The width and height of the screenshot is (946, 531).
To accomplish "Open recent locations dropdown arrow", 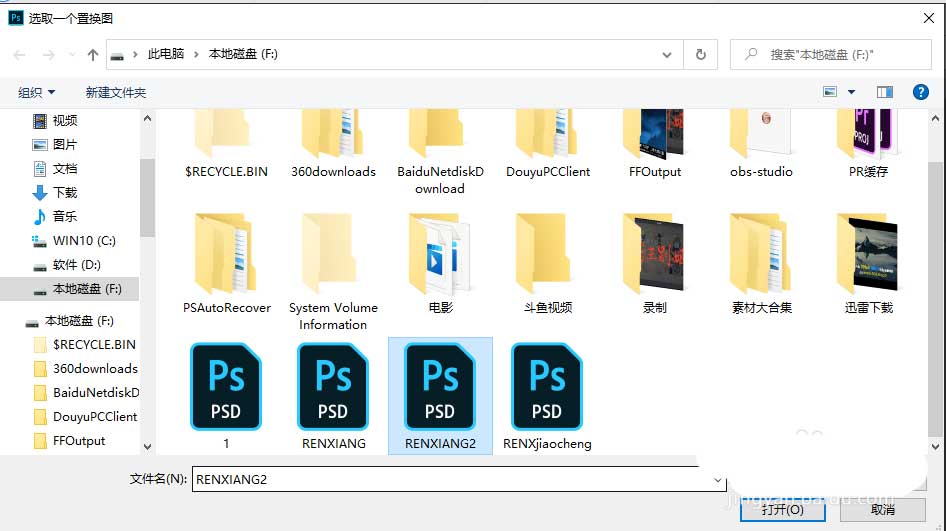I will tap(72, 55).
